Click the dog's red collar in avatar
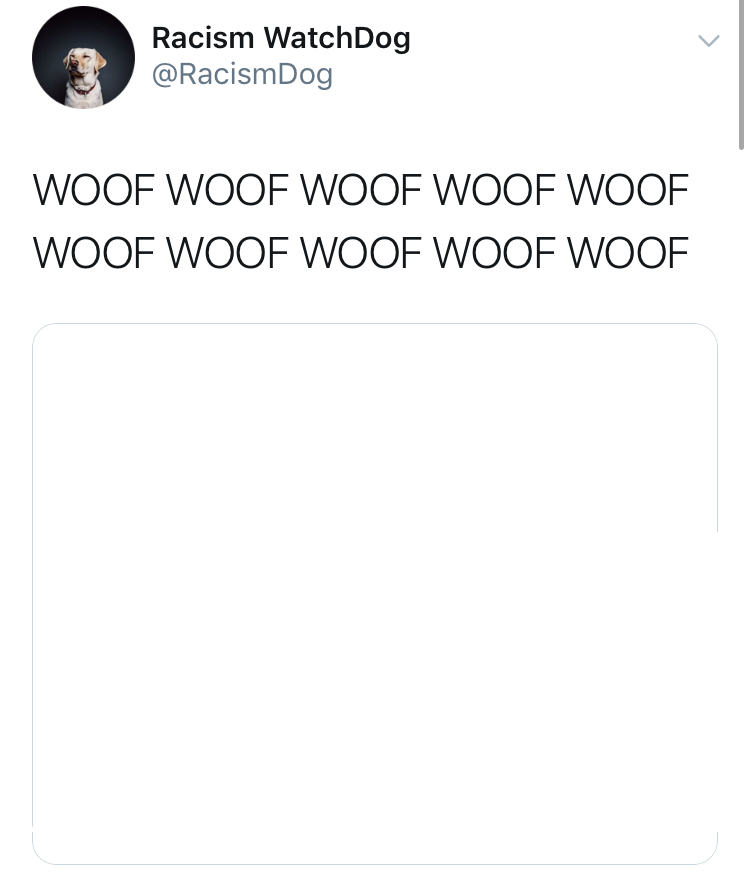This screenshot has width=750, height=878. pyautogui.click(x=84, y=88)
